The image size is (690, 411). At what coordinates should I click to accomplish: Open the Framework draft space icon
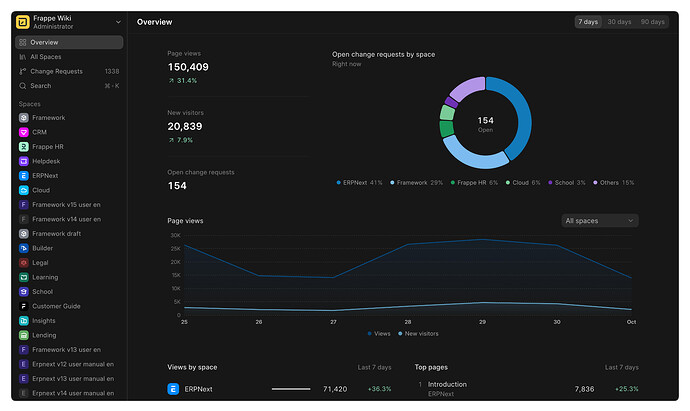pyautogui.click(x=24, y=234)
